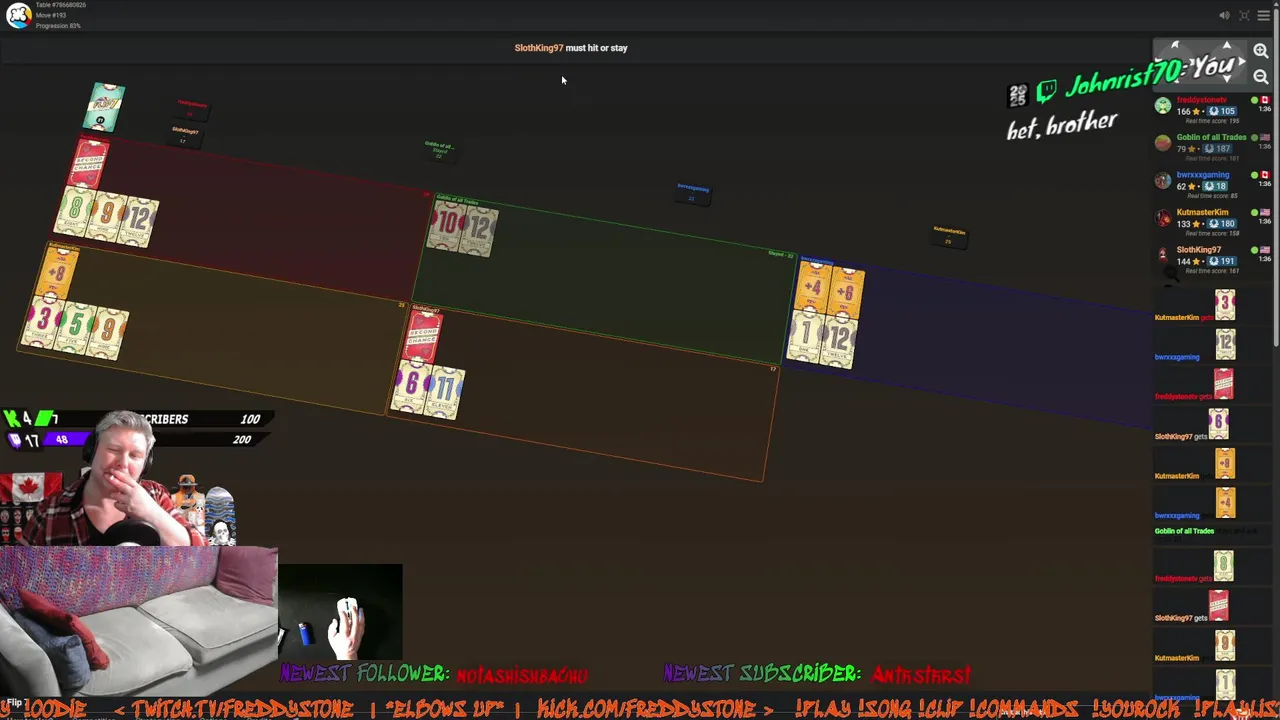
Task: Click SlothKing97's score badge 191
Action: [x=1220, y=261]
